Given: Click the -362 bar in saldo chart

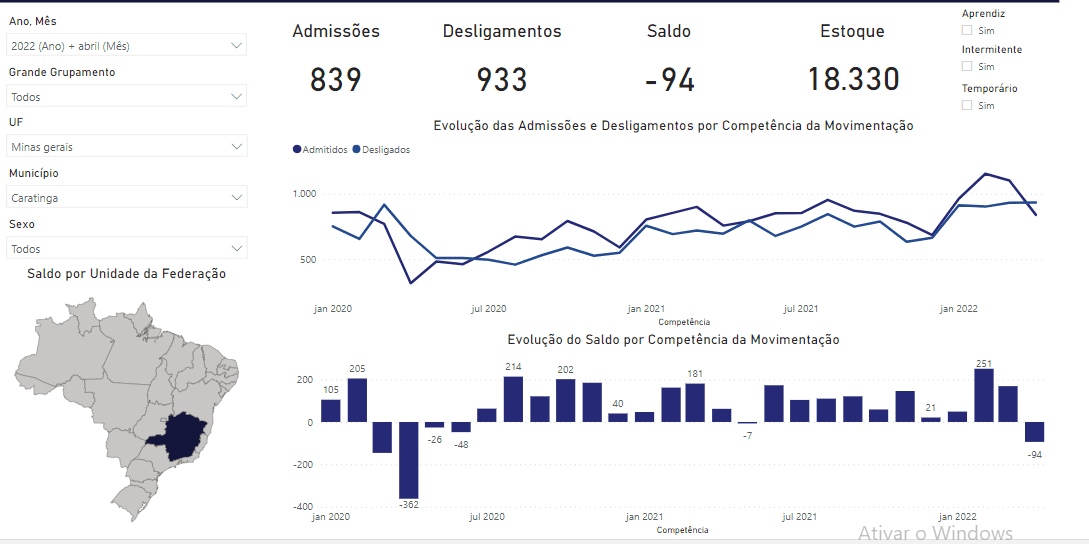Looking at the screenshot, I should 409,460.
